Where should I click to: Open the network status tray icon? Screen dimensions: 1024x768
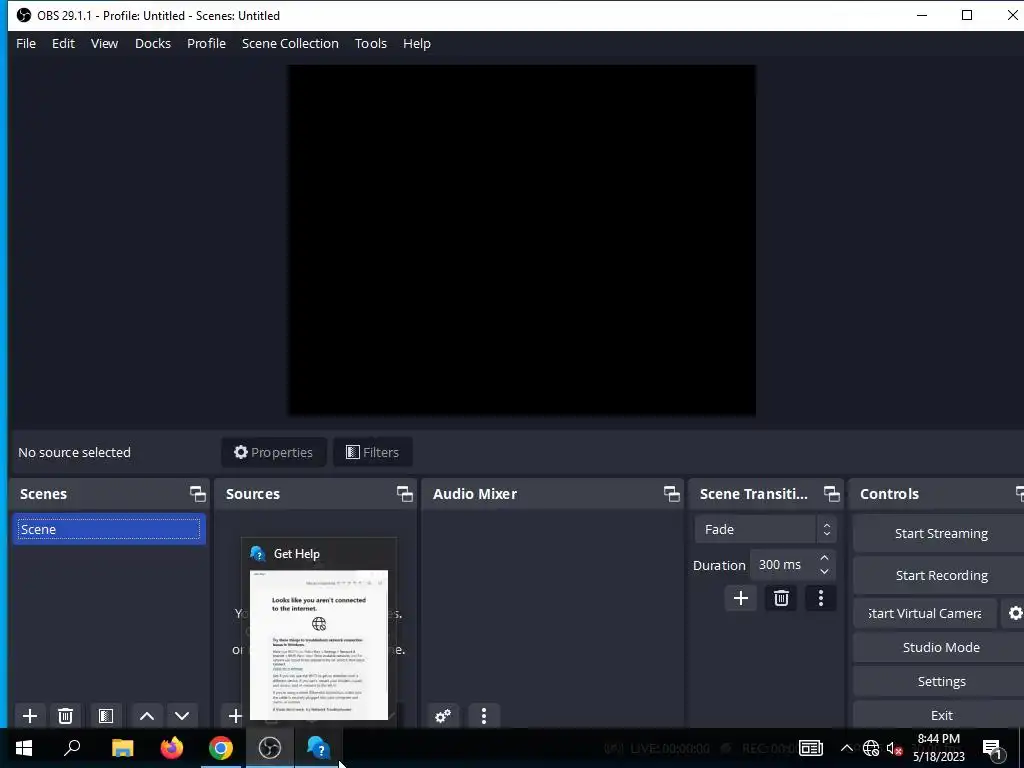click(x=871, y=748)
